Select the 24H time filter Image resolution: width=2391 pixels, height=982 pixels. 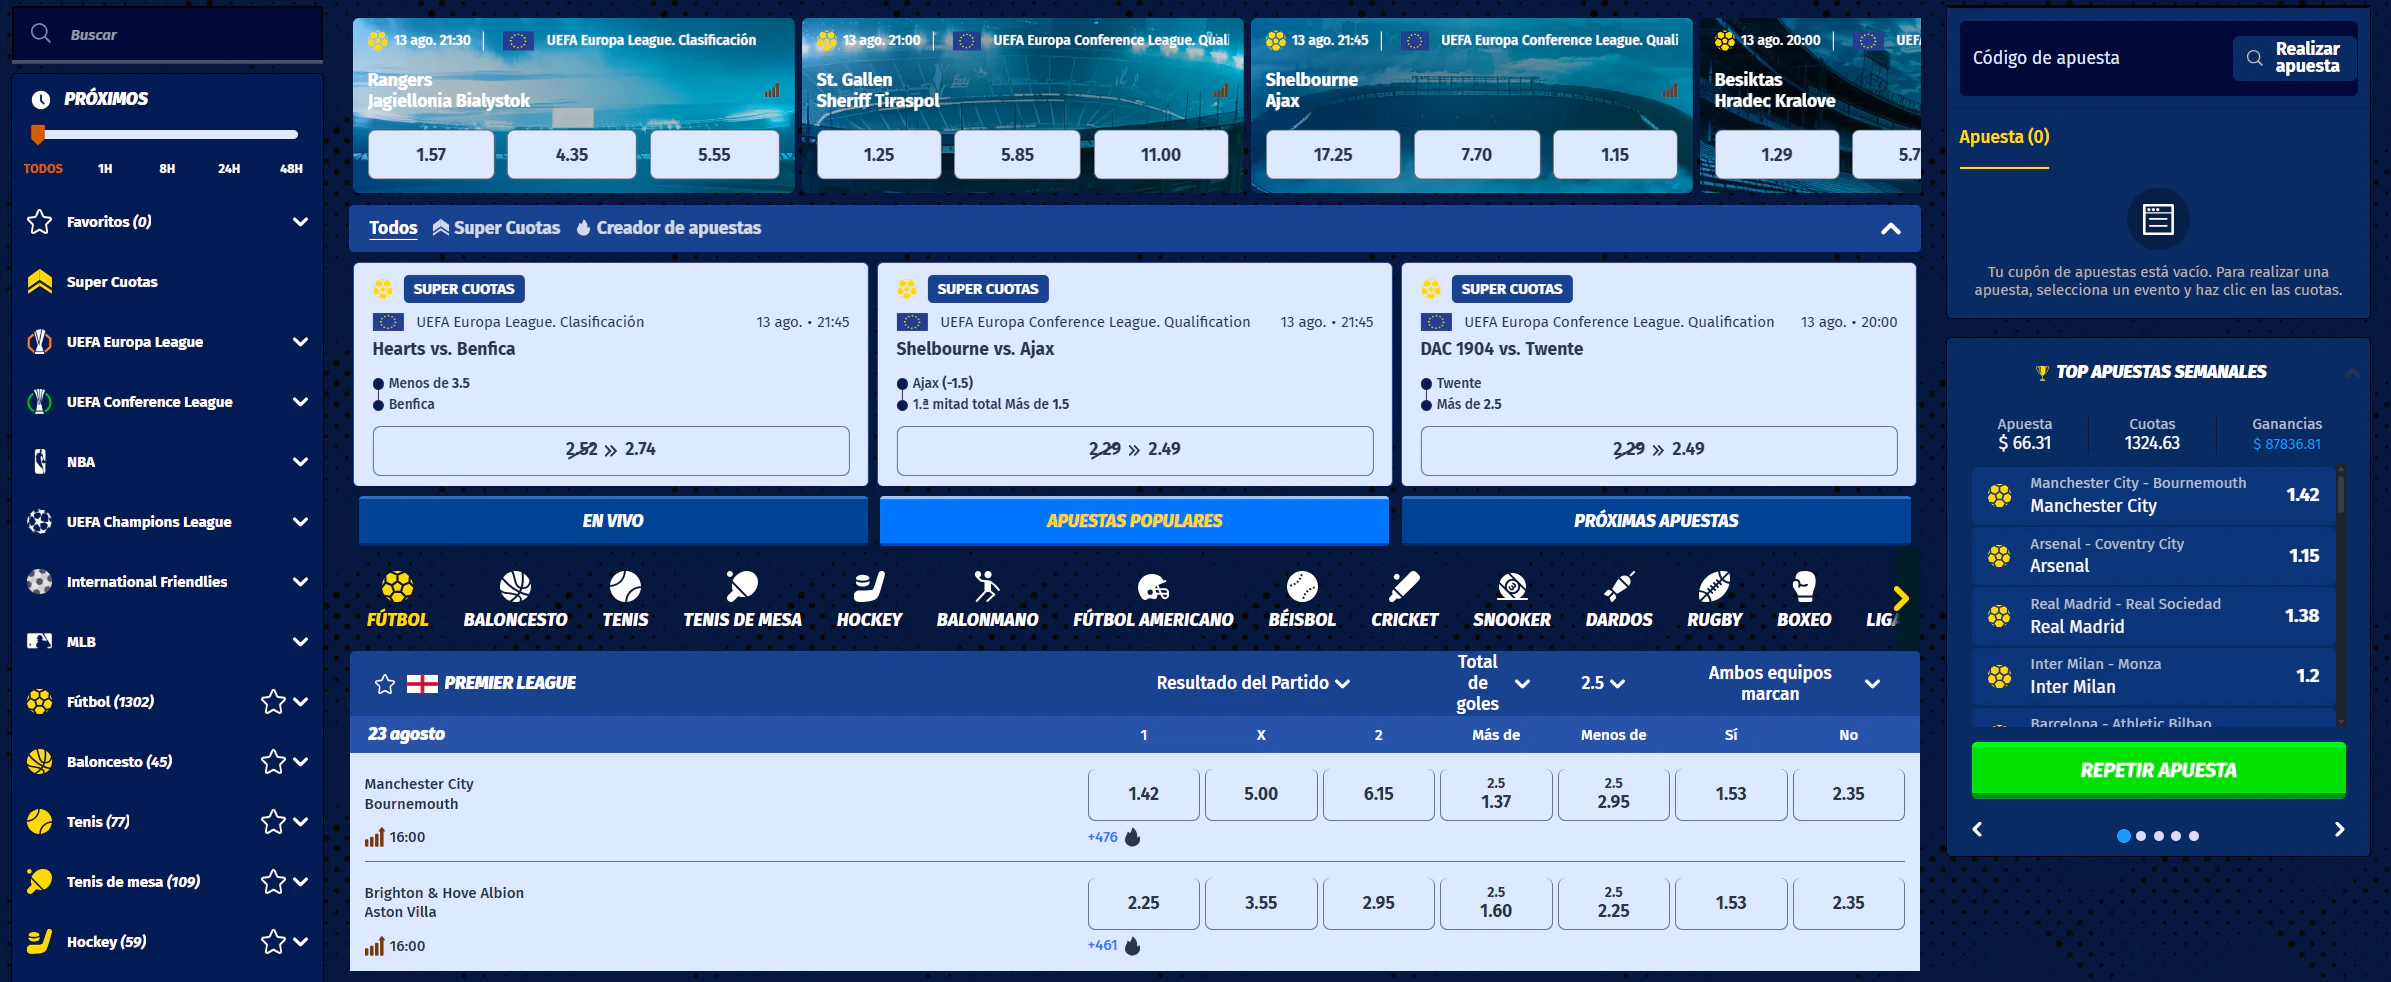click(x=229, y=169)
